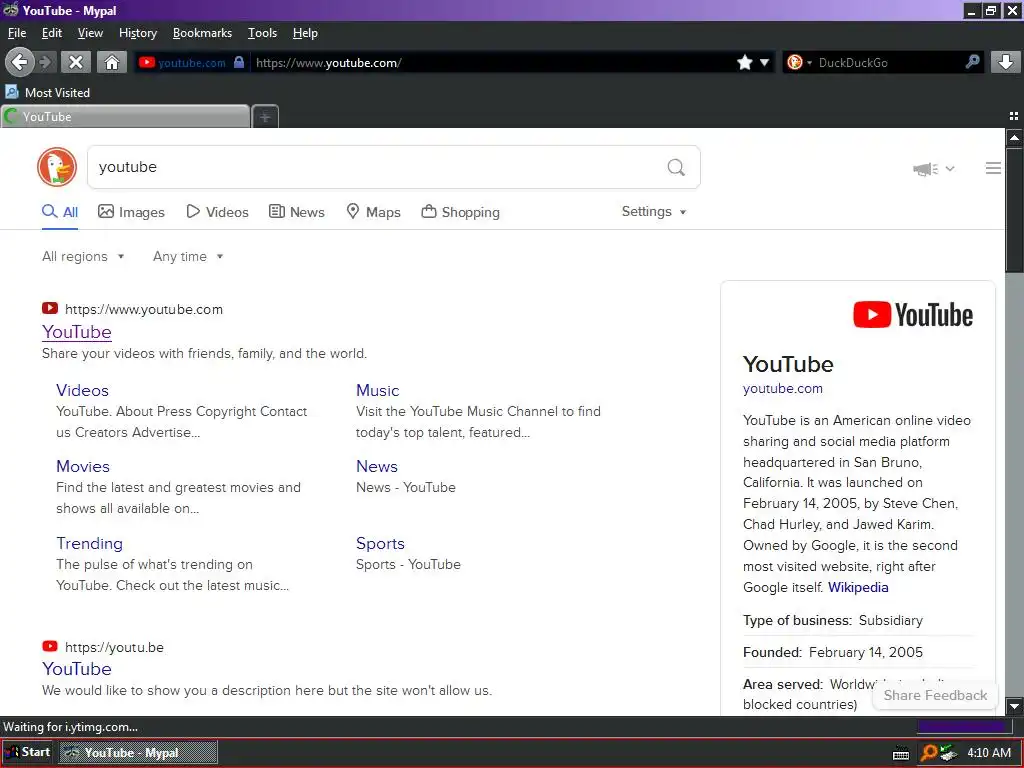
Task: Open the youtu.be YouTube result title
Action: [76, 669]
